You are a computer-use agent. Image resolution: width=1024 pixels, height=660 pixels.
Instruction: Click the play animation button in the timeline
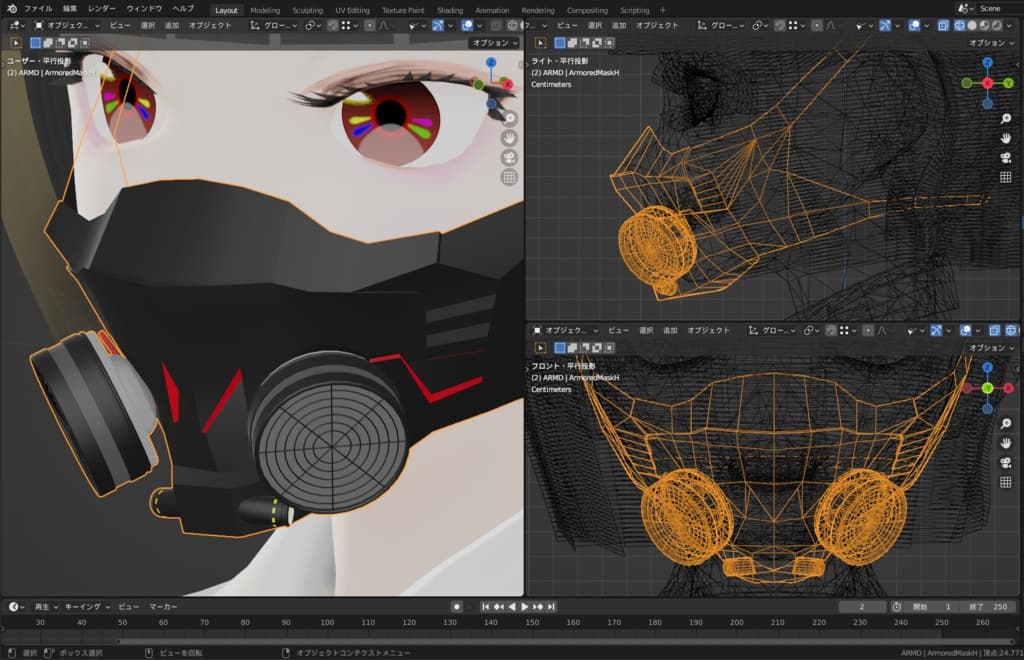pos(524,607)
